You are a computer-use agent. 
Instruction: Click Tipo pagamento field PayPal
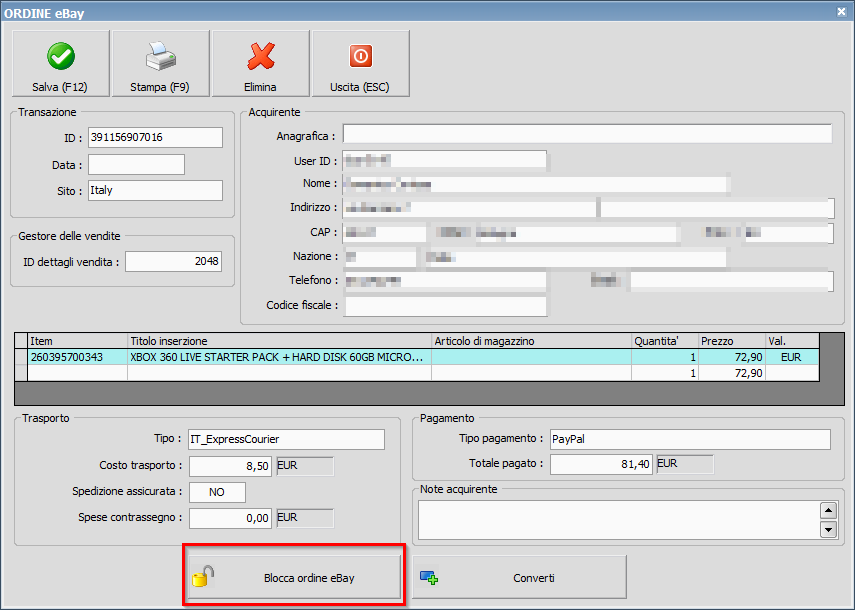click(690, 439)
